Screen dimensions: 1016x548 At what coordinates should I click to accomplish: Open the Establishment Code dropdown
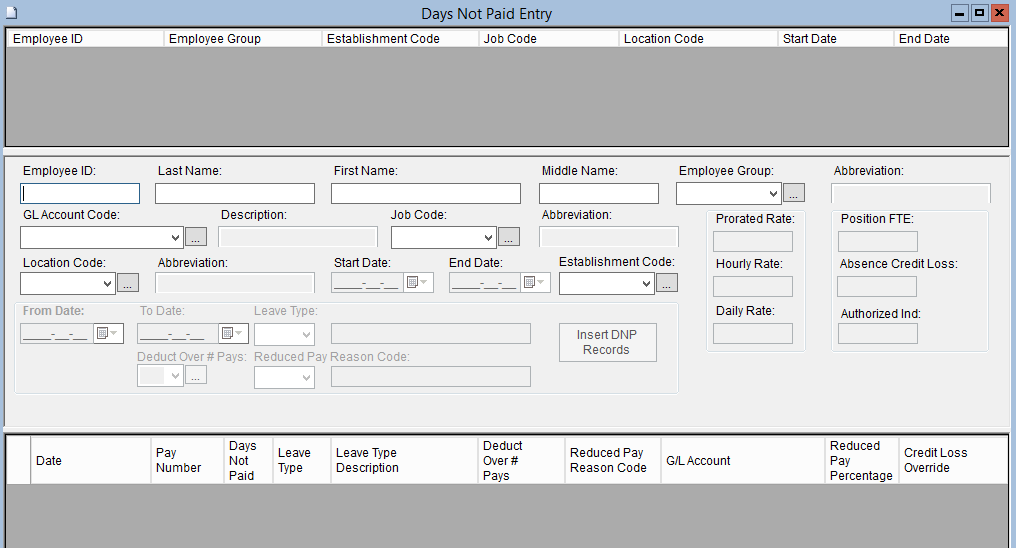(x=647, y=283)
